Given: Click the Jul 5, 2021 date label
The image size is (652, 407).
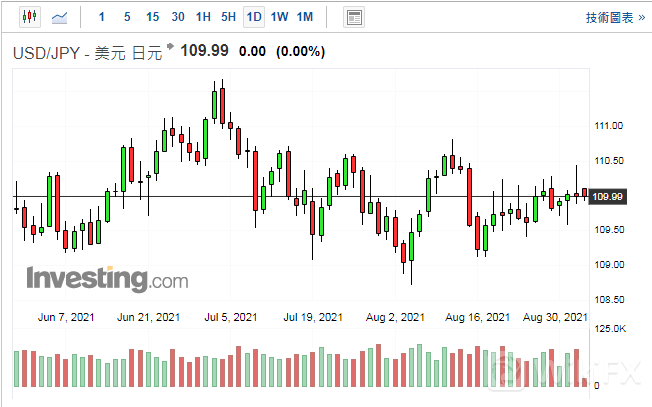Looking at the screenshot, I should [230, 317].
